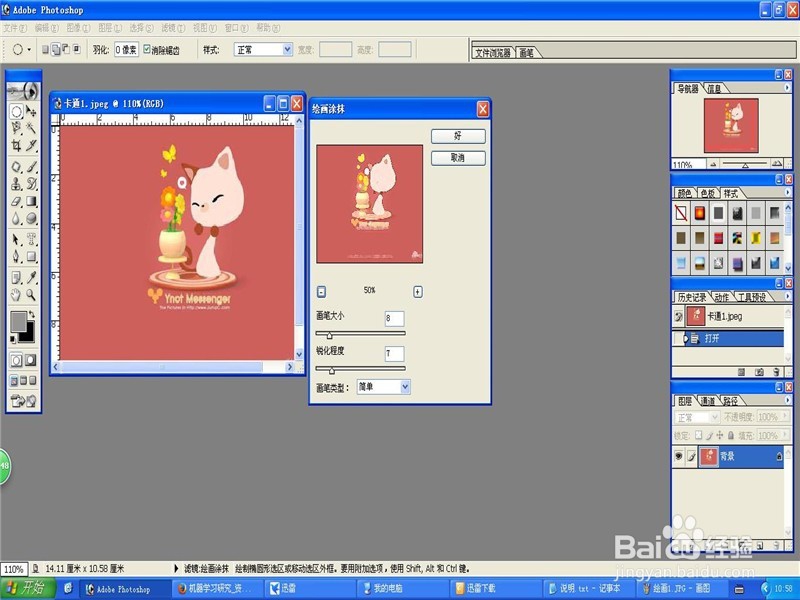Select the Crop tool

coord(16,145)
